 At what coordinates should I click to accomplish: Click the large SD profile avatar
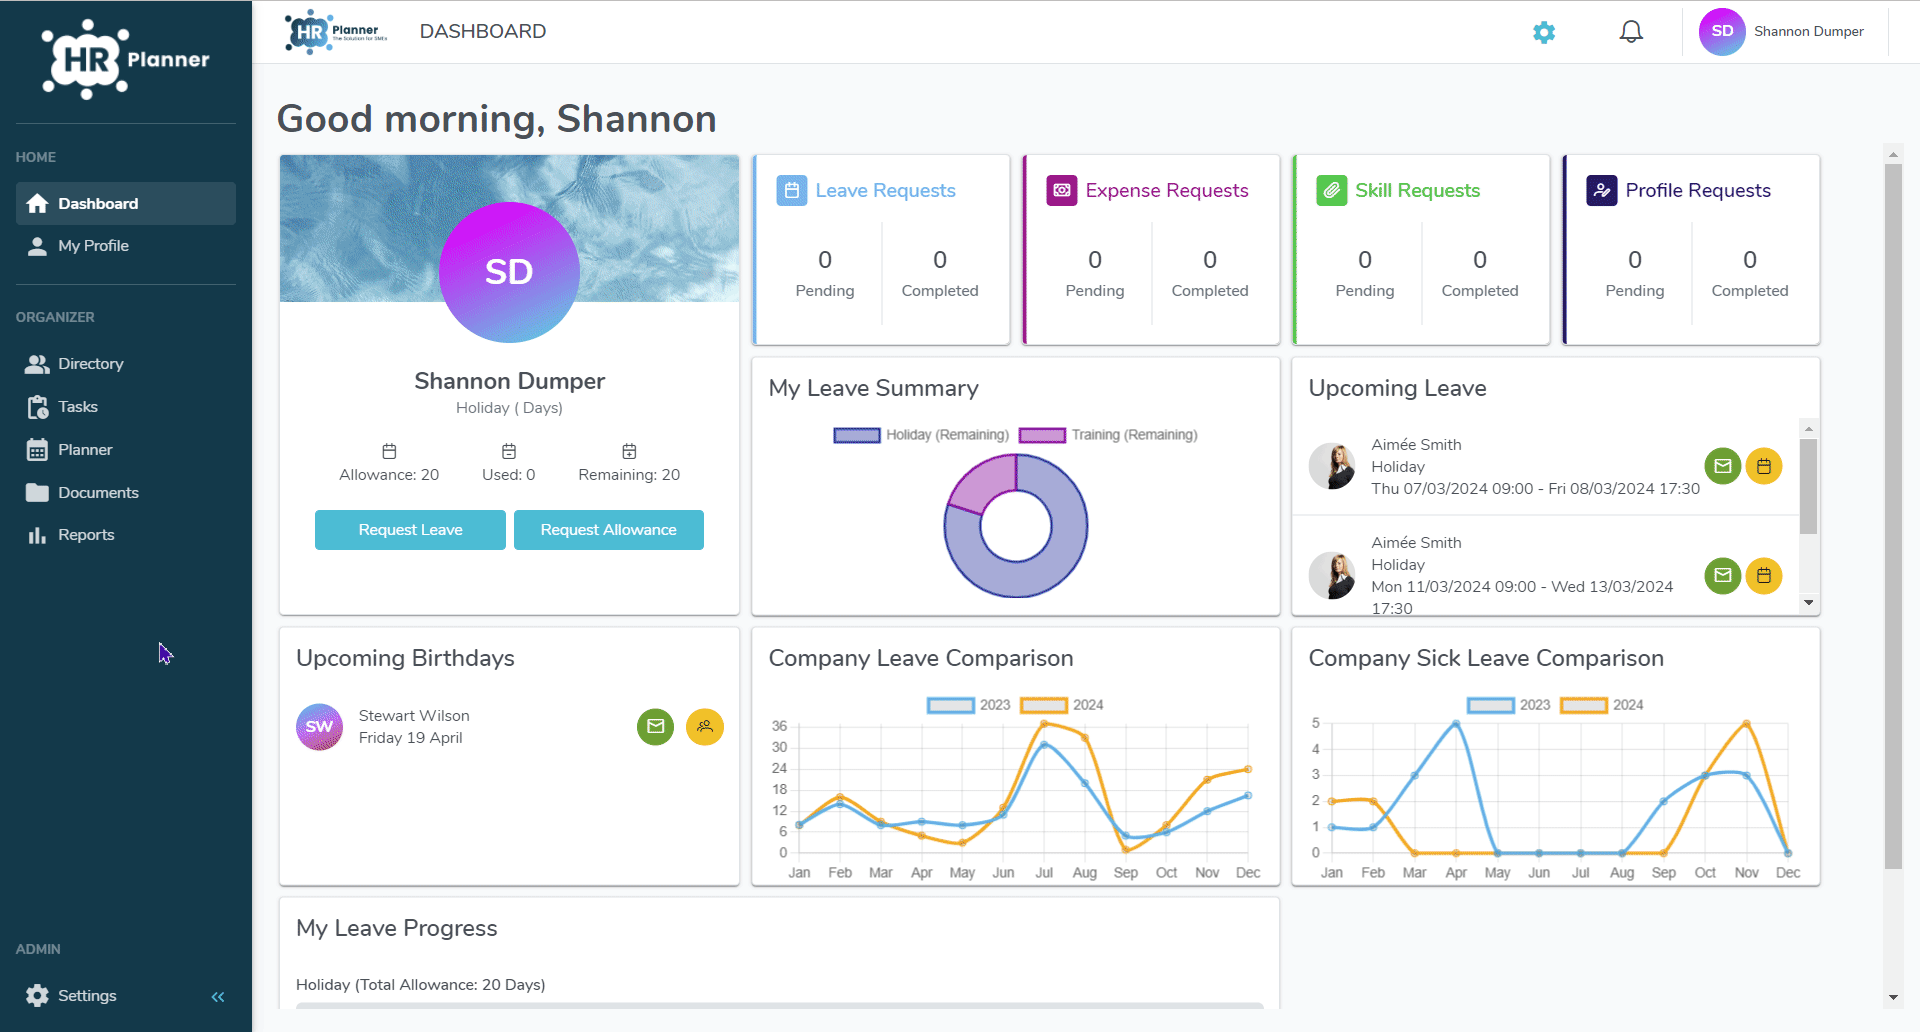point(509,272)
